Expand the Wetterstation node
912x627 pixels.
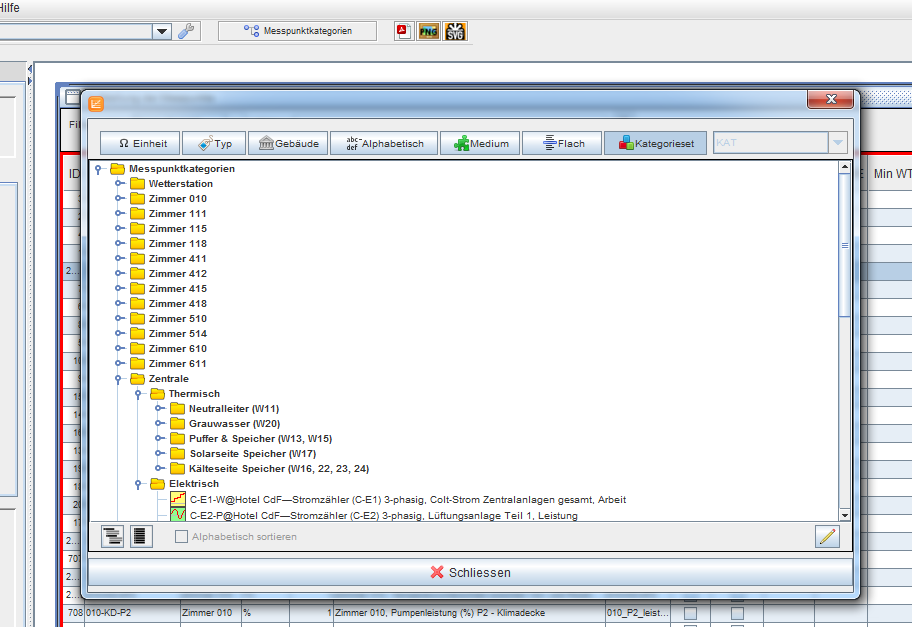[119, 183]
